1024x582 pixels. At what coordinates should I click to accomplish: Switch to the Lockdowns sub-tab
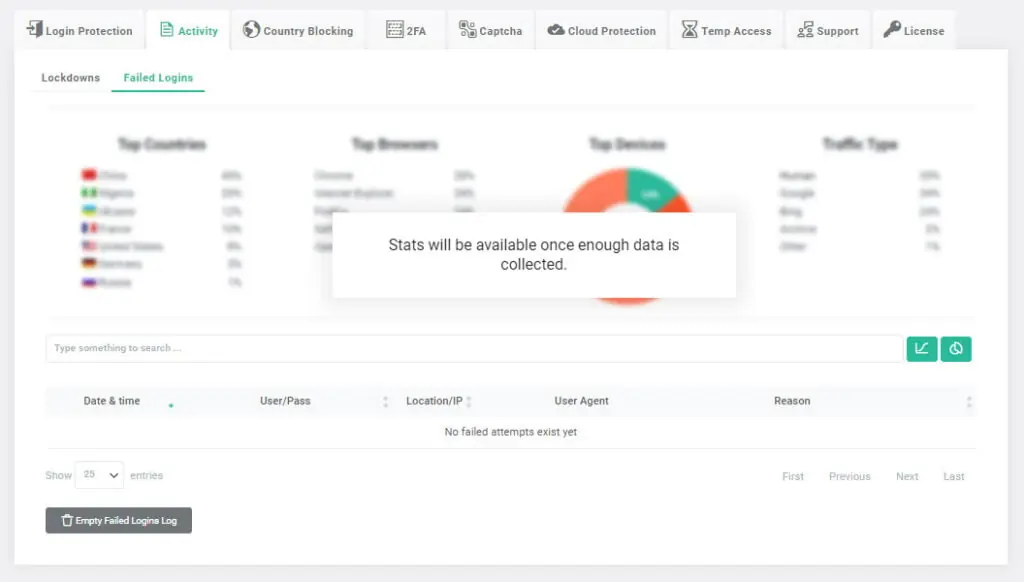point(70,78)
